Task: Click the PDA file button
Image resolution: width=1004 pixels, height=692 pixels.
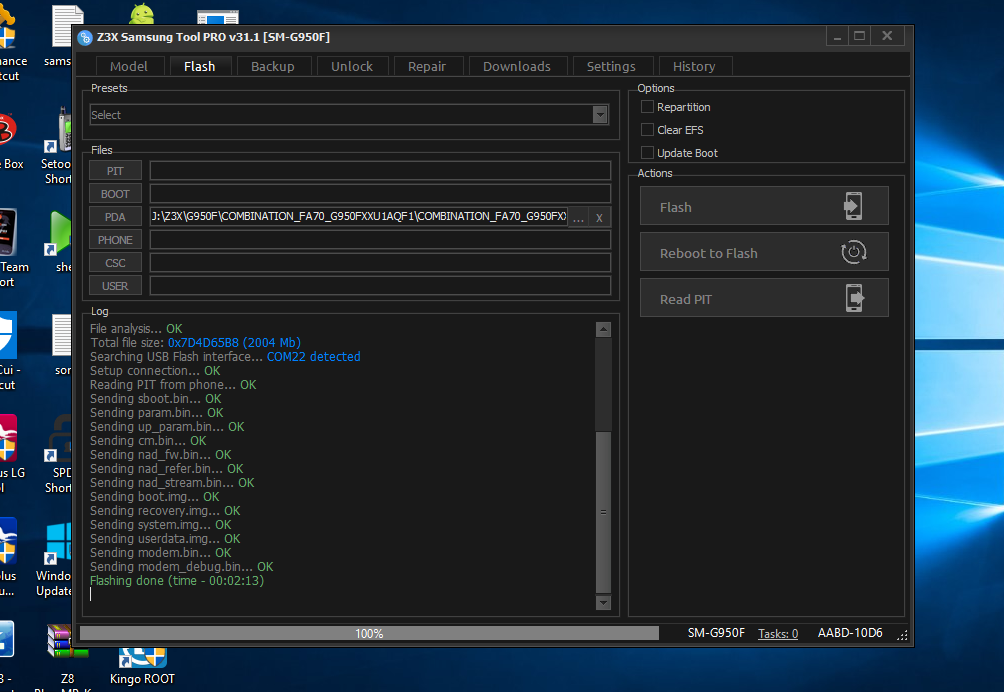Action: (x=115, y=217)
